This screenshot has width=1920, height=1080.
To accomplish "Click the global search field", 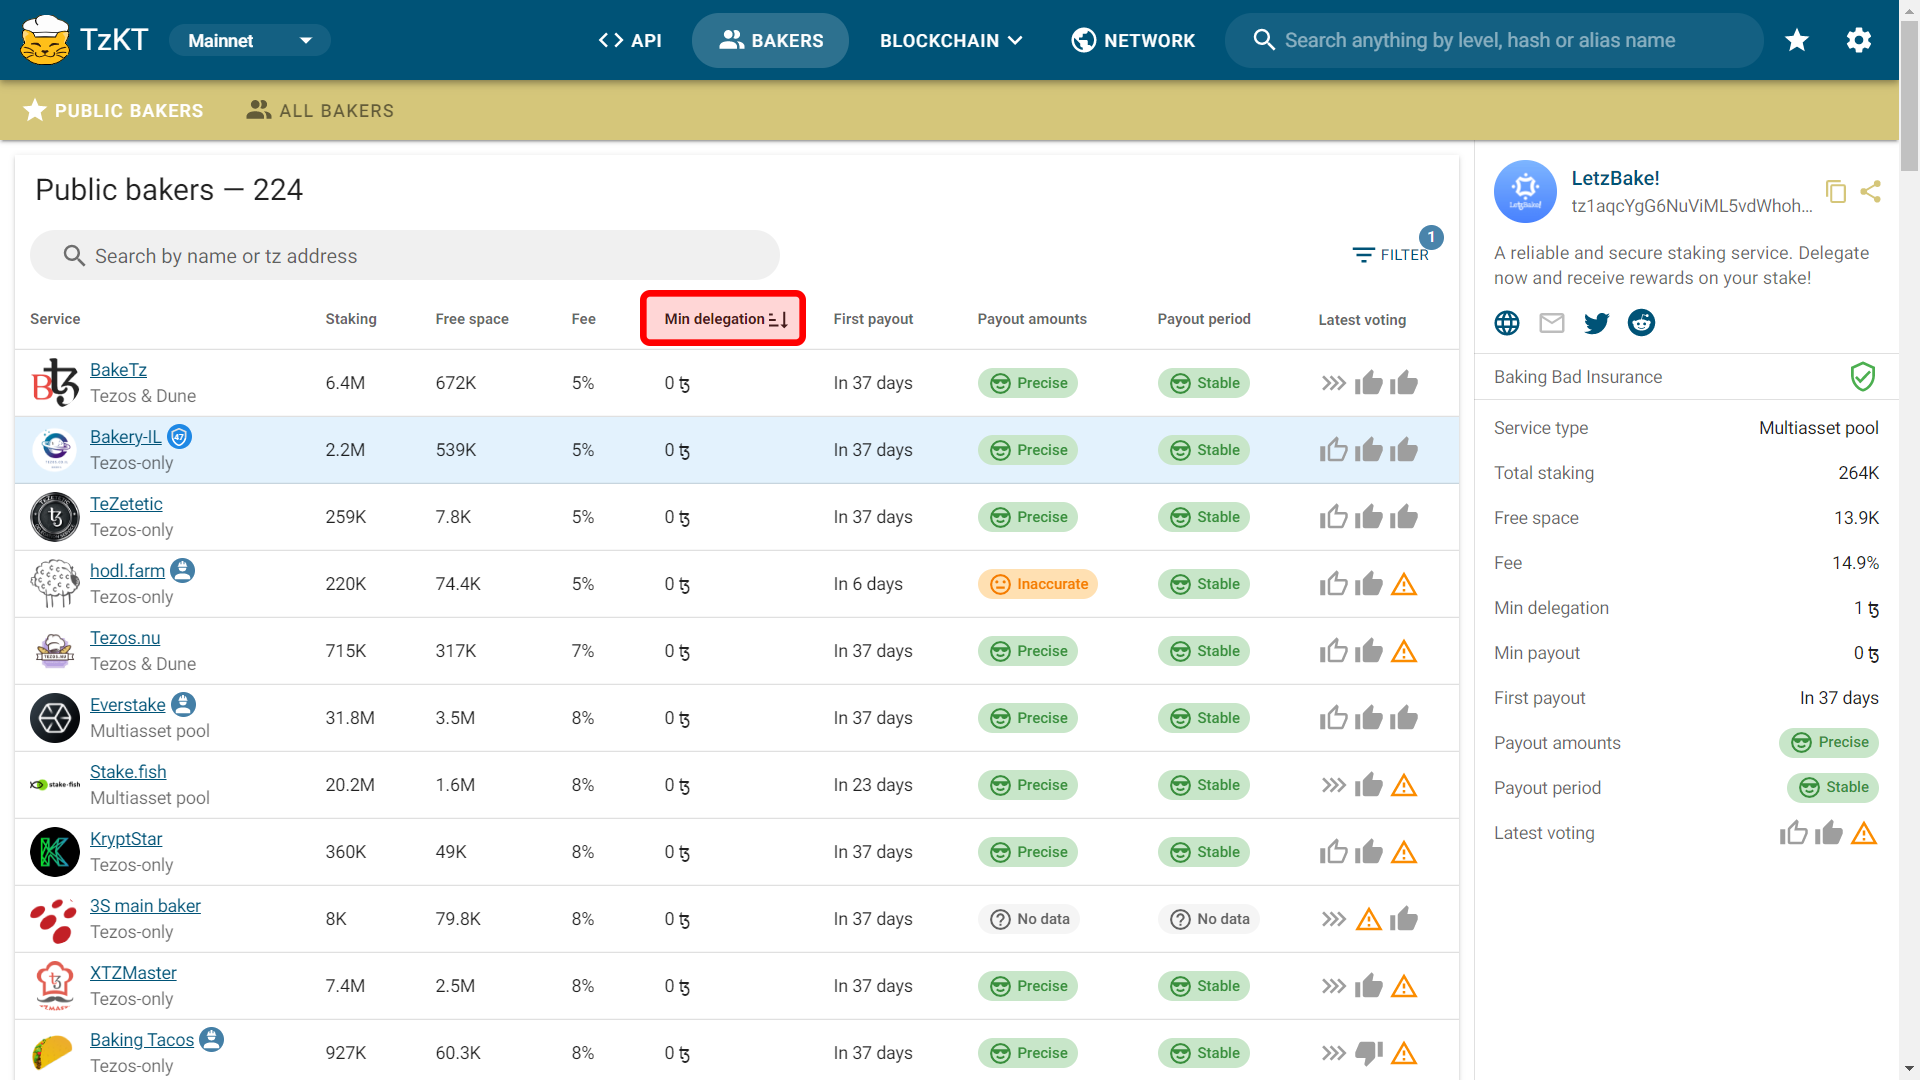I will [1494, 40].
